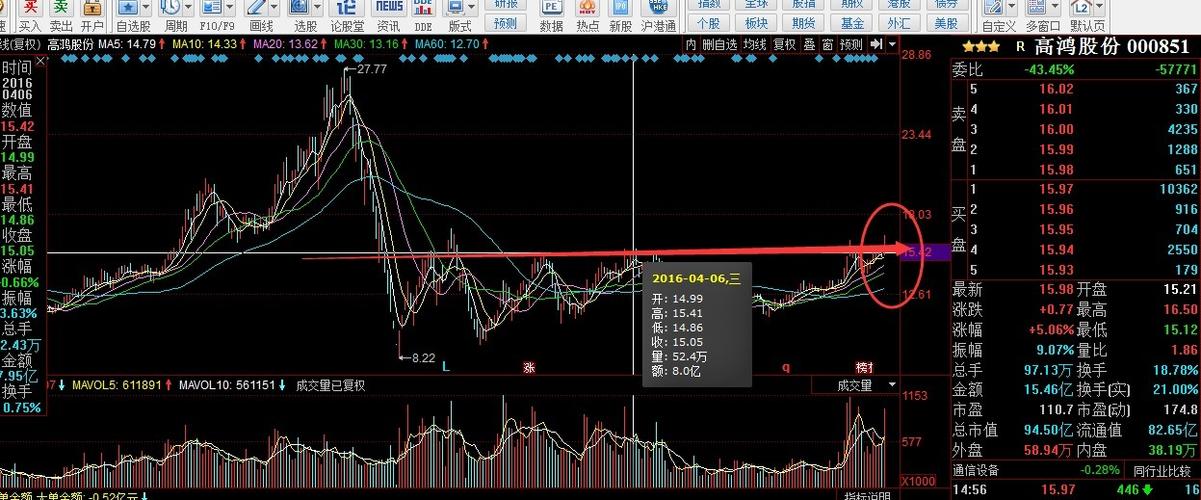
Task: Click the 同行业比较 link
Action: pos(1164,470)
